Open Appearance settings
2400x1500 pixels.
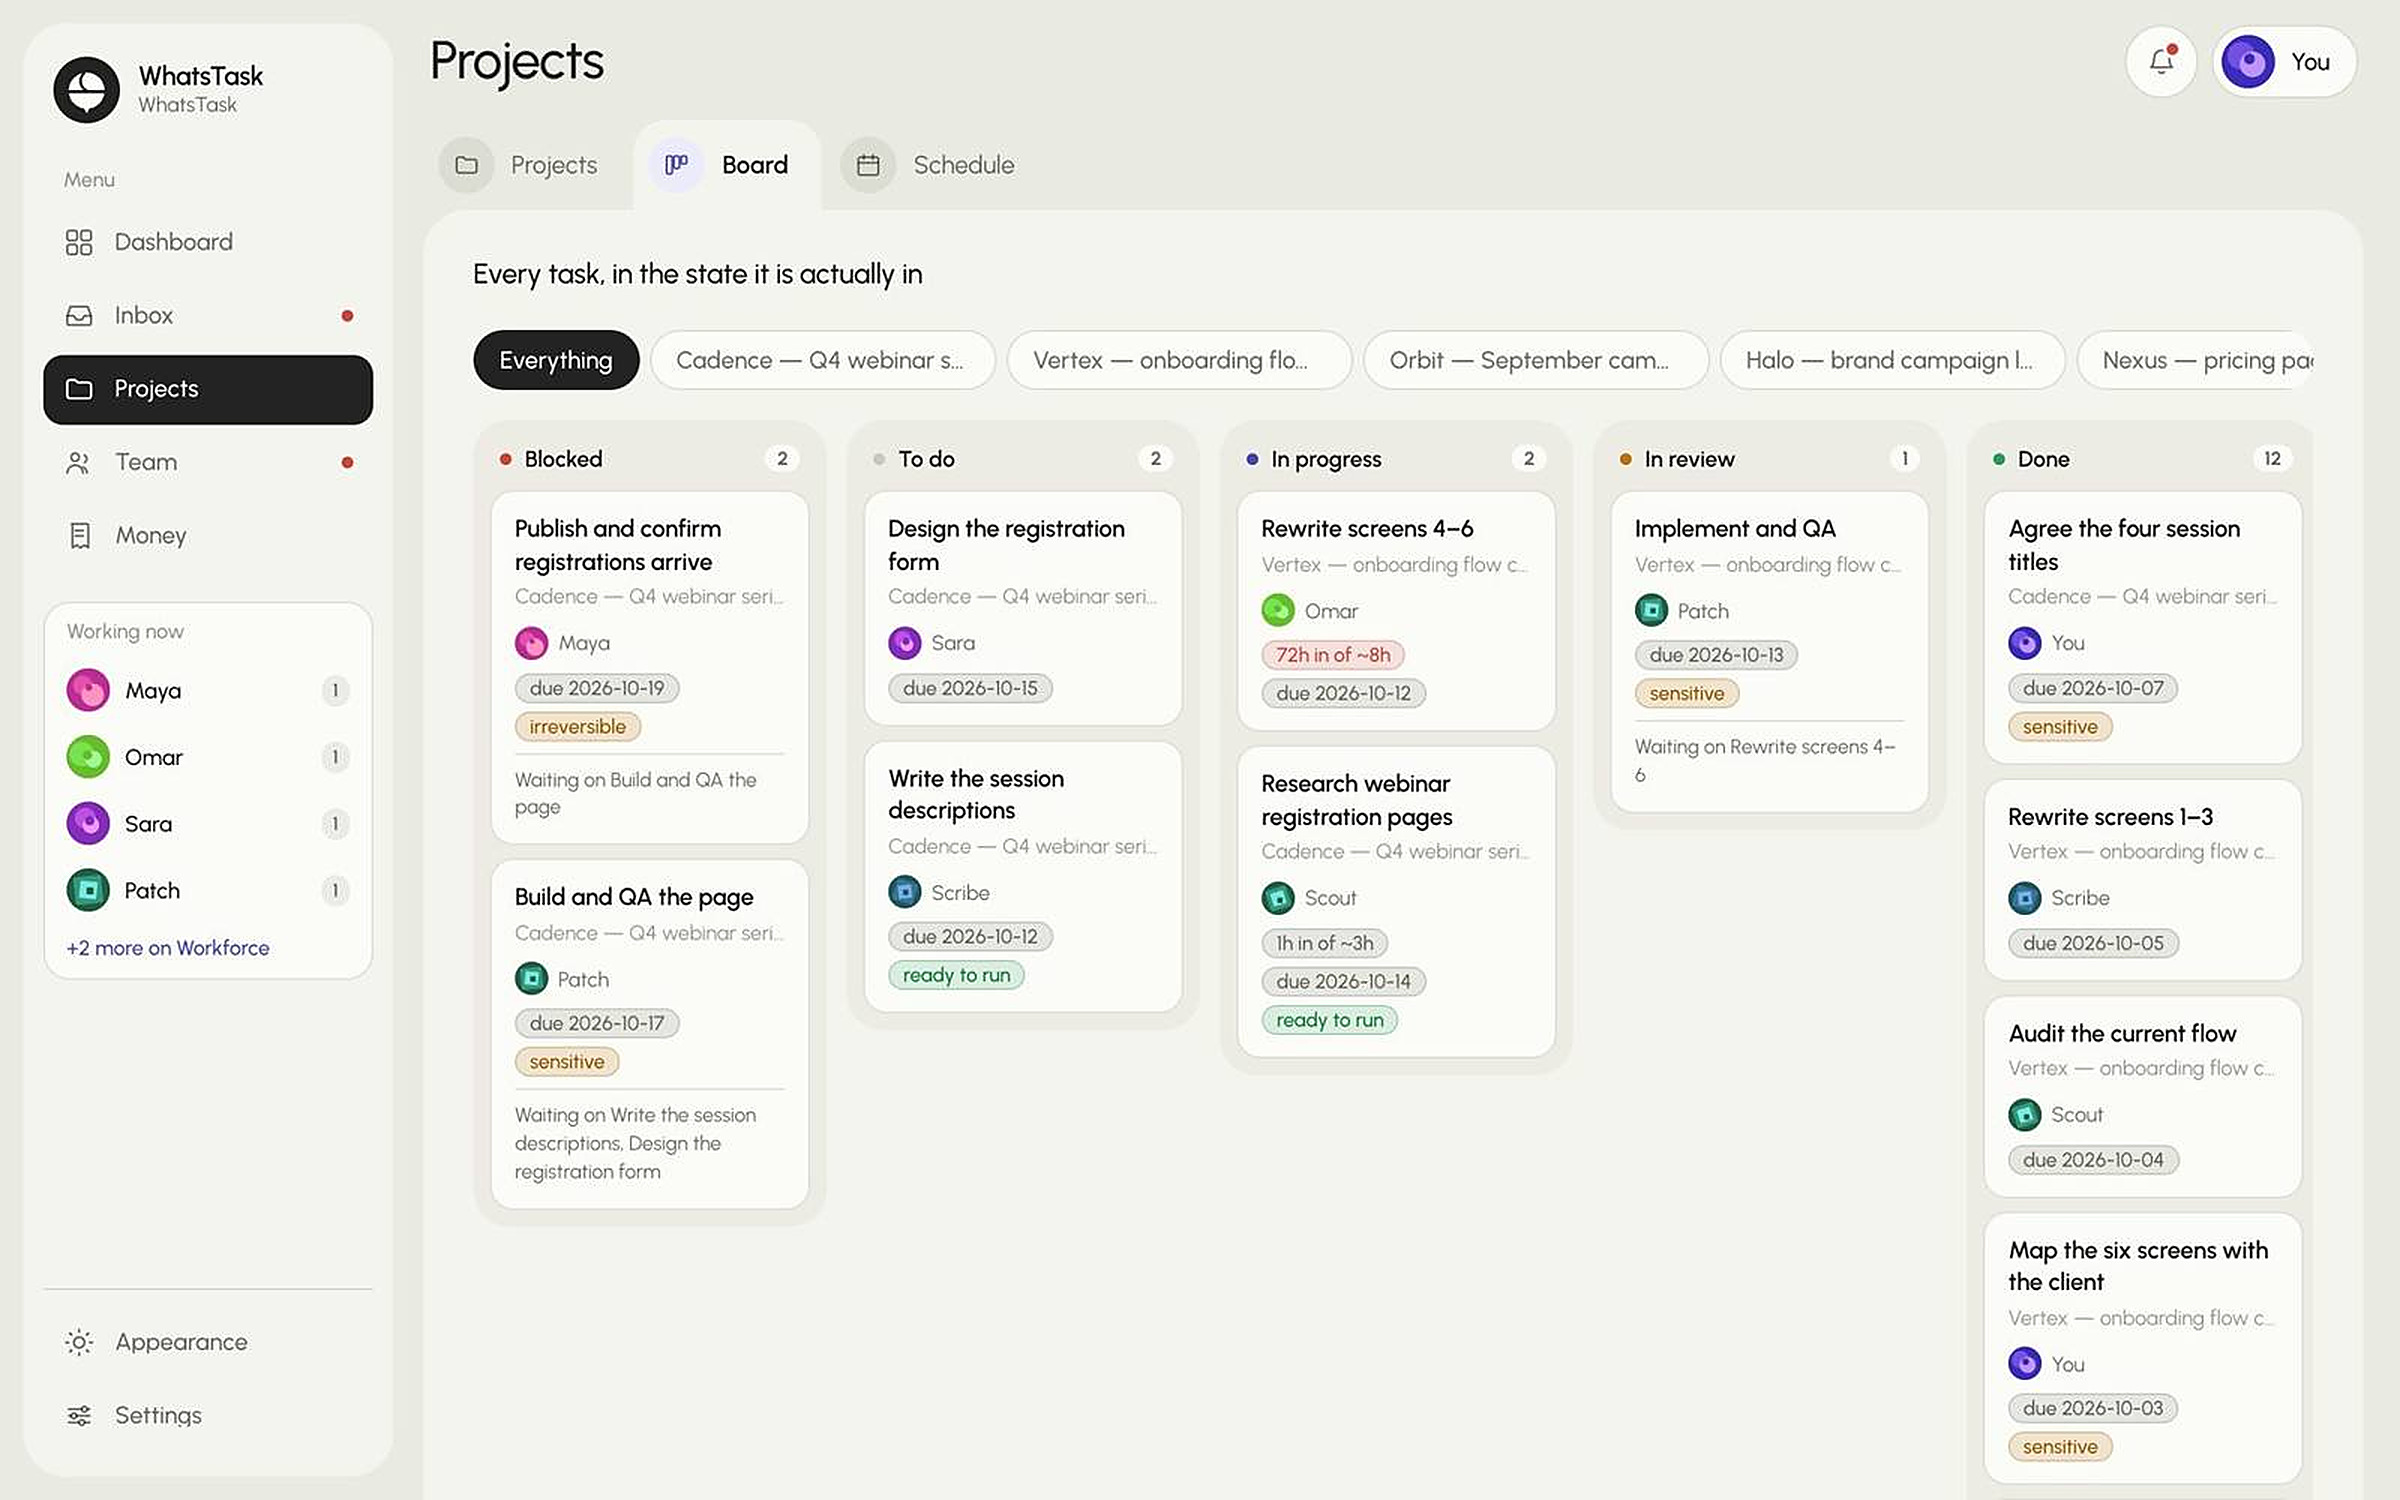point(208,1341)
